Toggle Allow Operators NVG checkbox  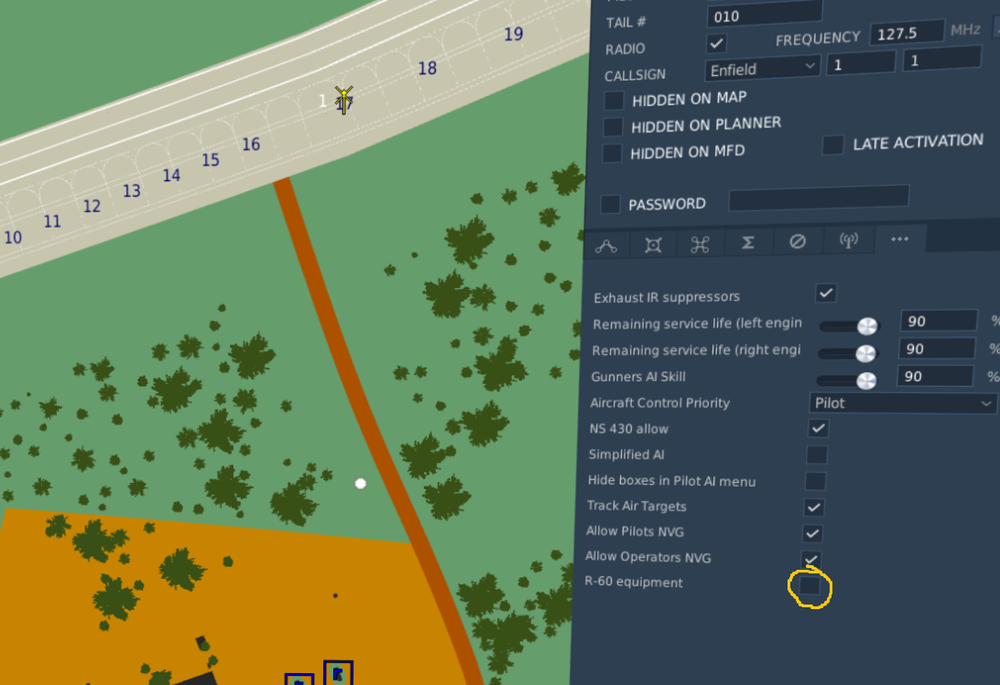pyautogui.click(x=811, y=559)
